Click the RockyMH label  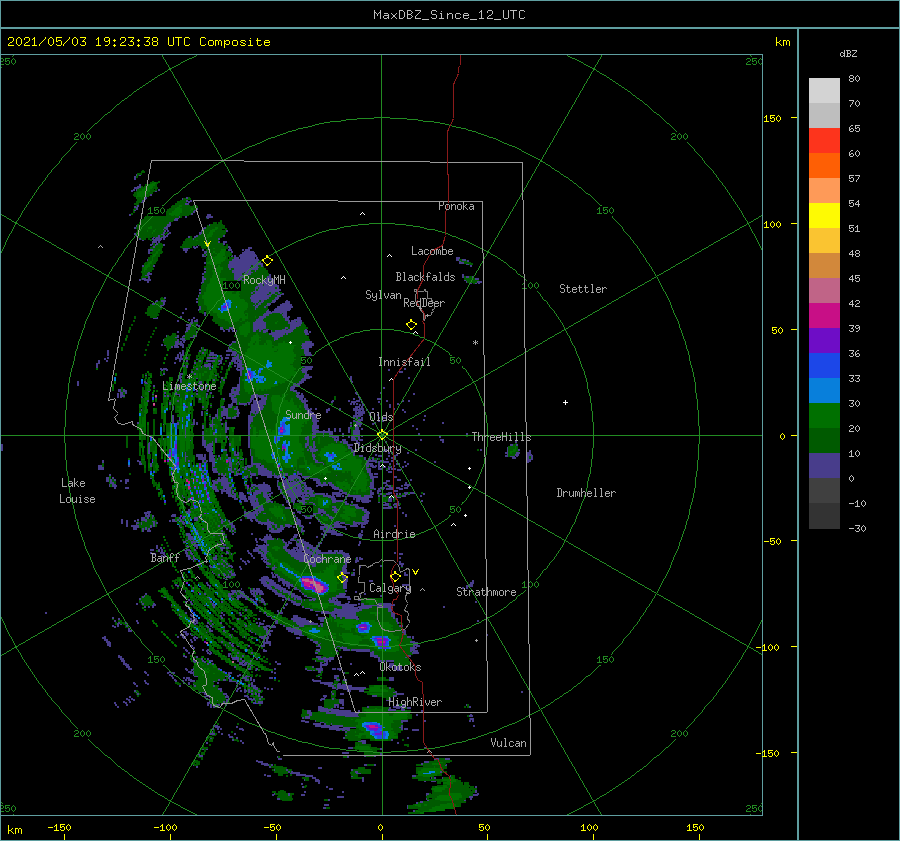click(264, 280)
